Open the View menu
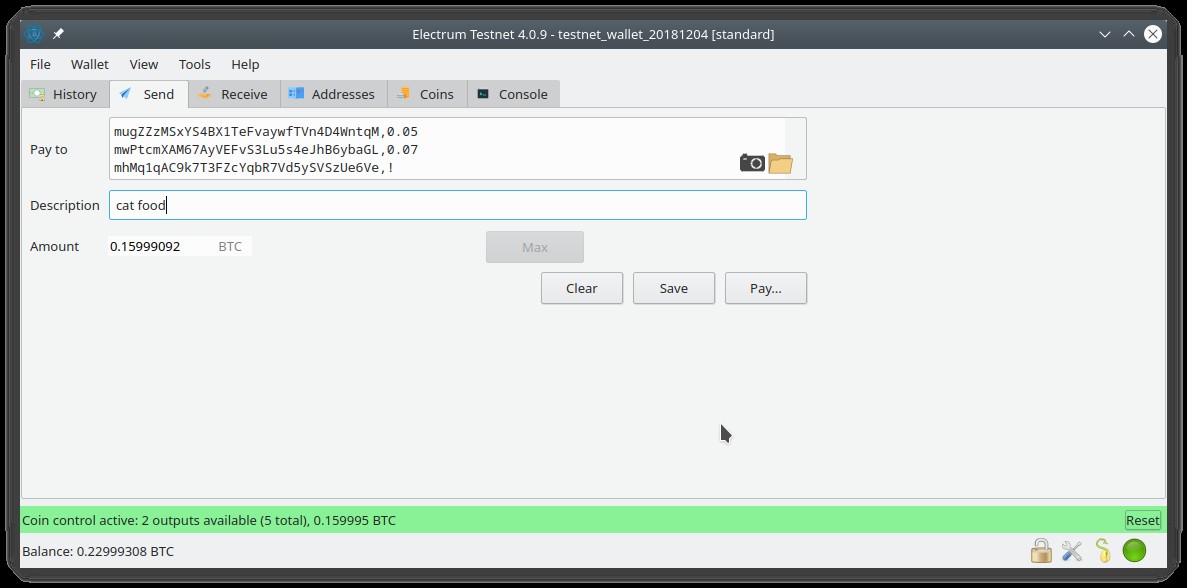The height and width of the screenshot is (588, 1187). pyautogui.click(x=144, y=64)
